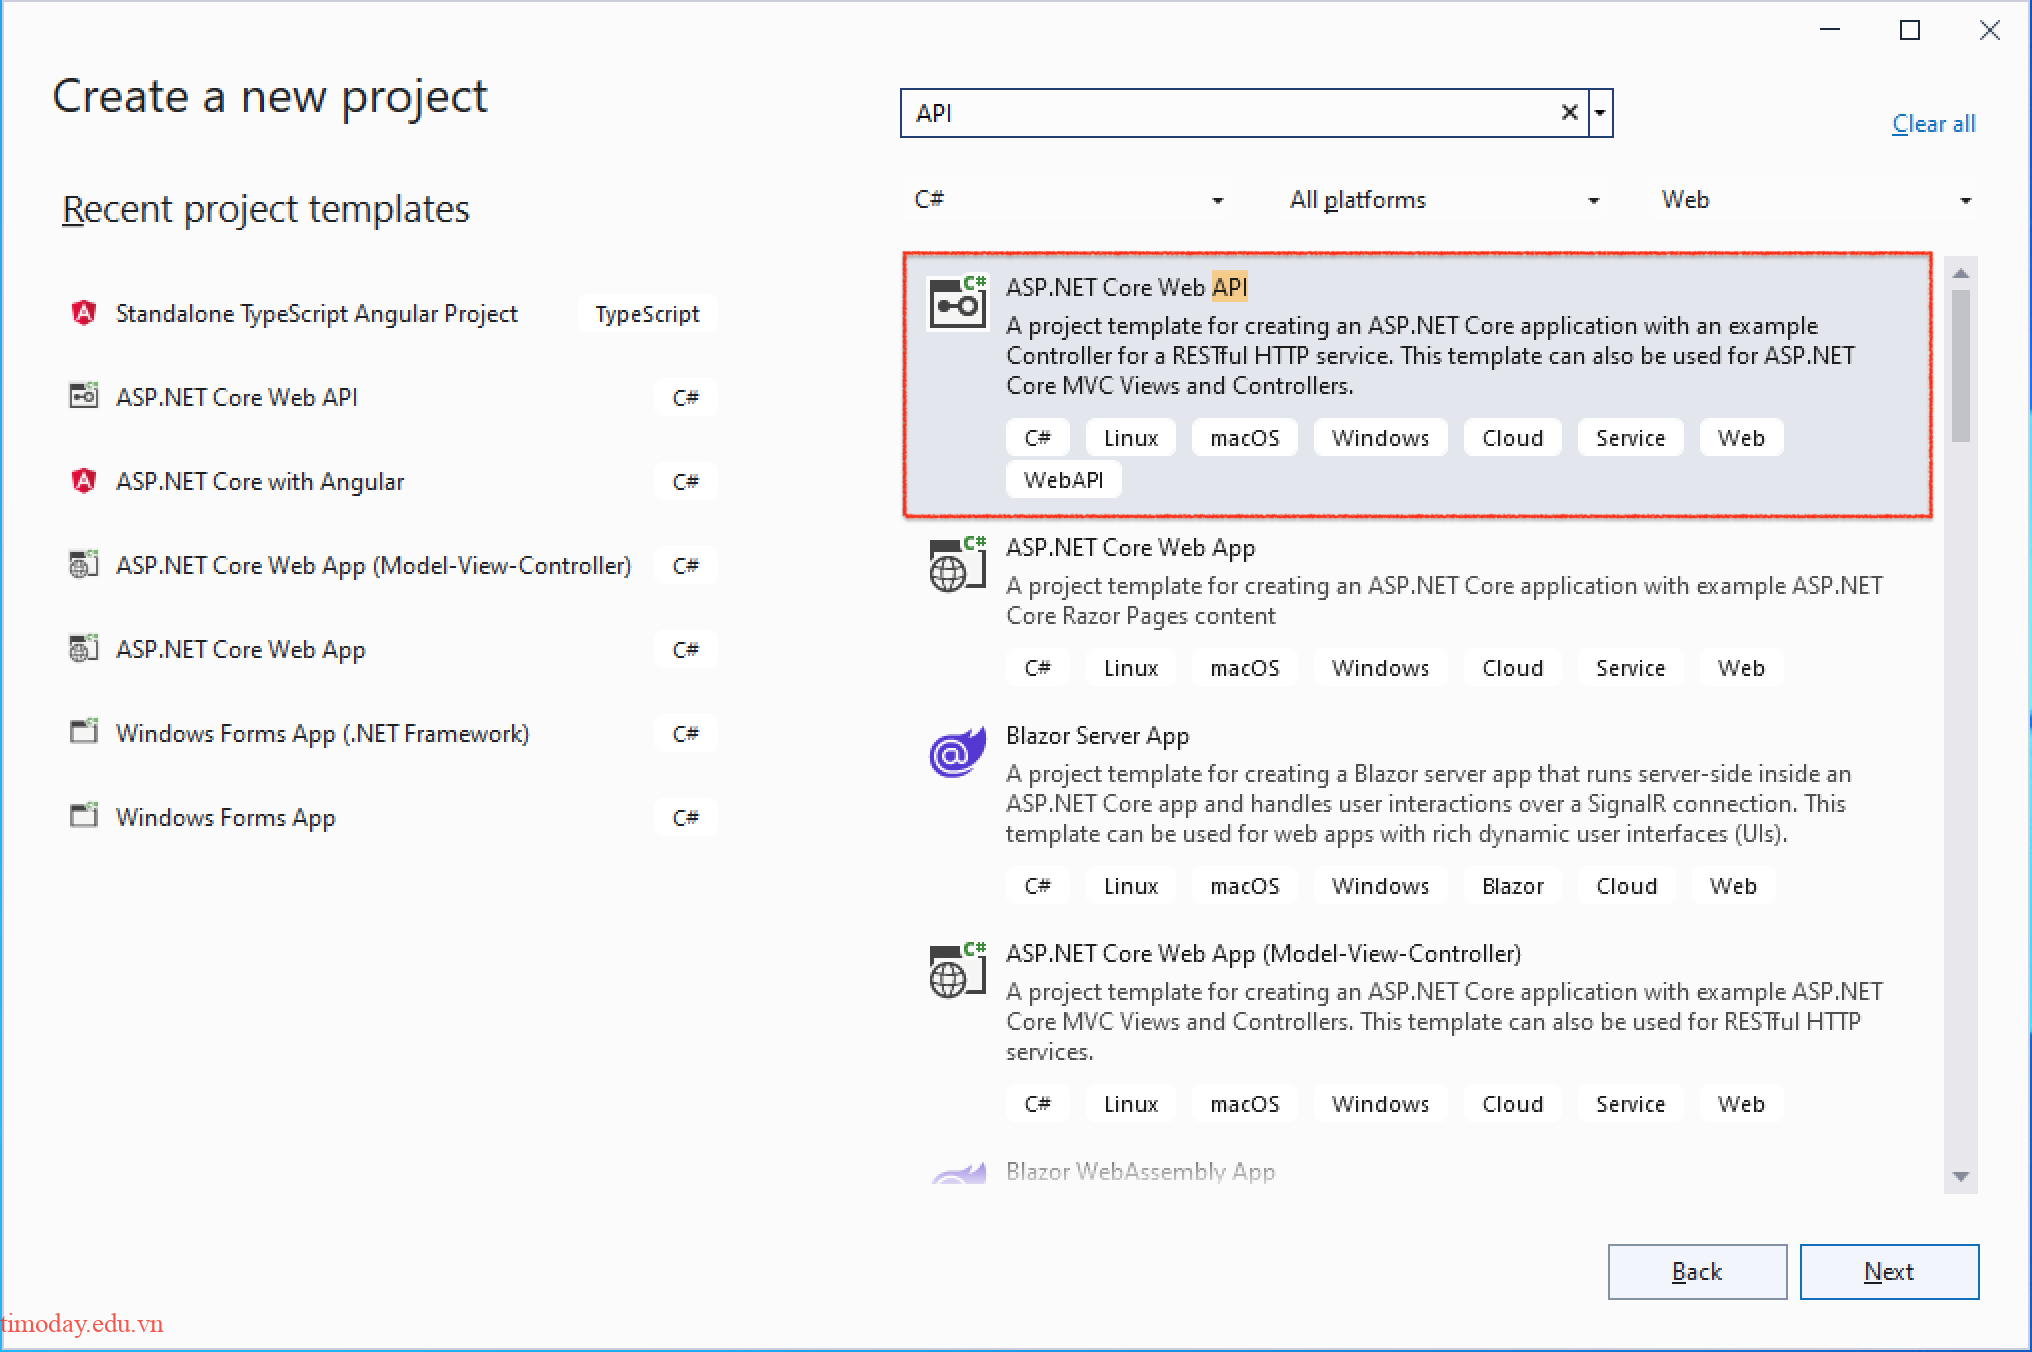This screenshot has width=2032, height=1352.
Task: Click the Windows Forms App (.NET Framework) icon
Action: tap(84, 732)
